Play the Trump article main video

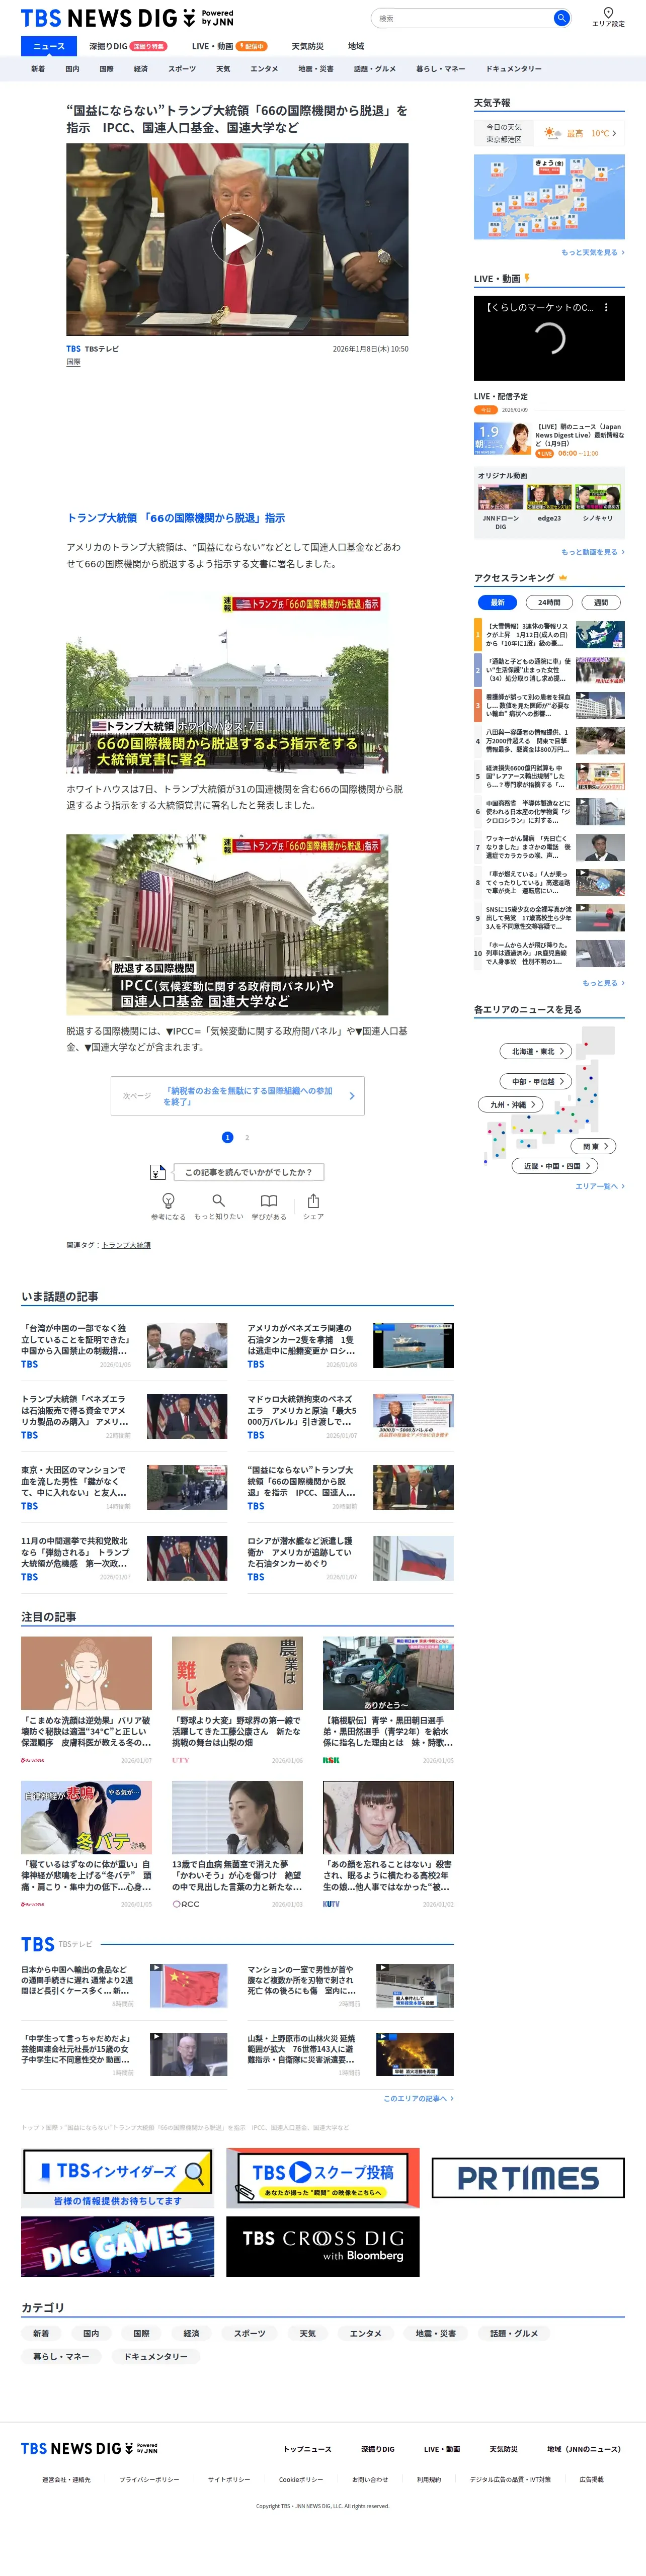[x=237, y=240]
